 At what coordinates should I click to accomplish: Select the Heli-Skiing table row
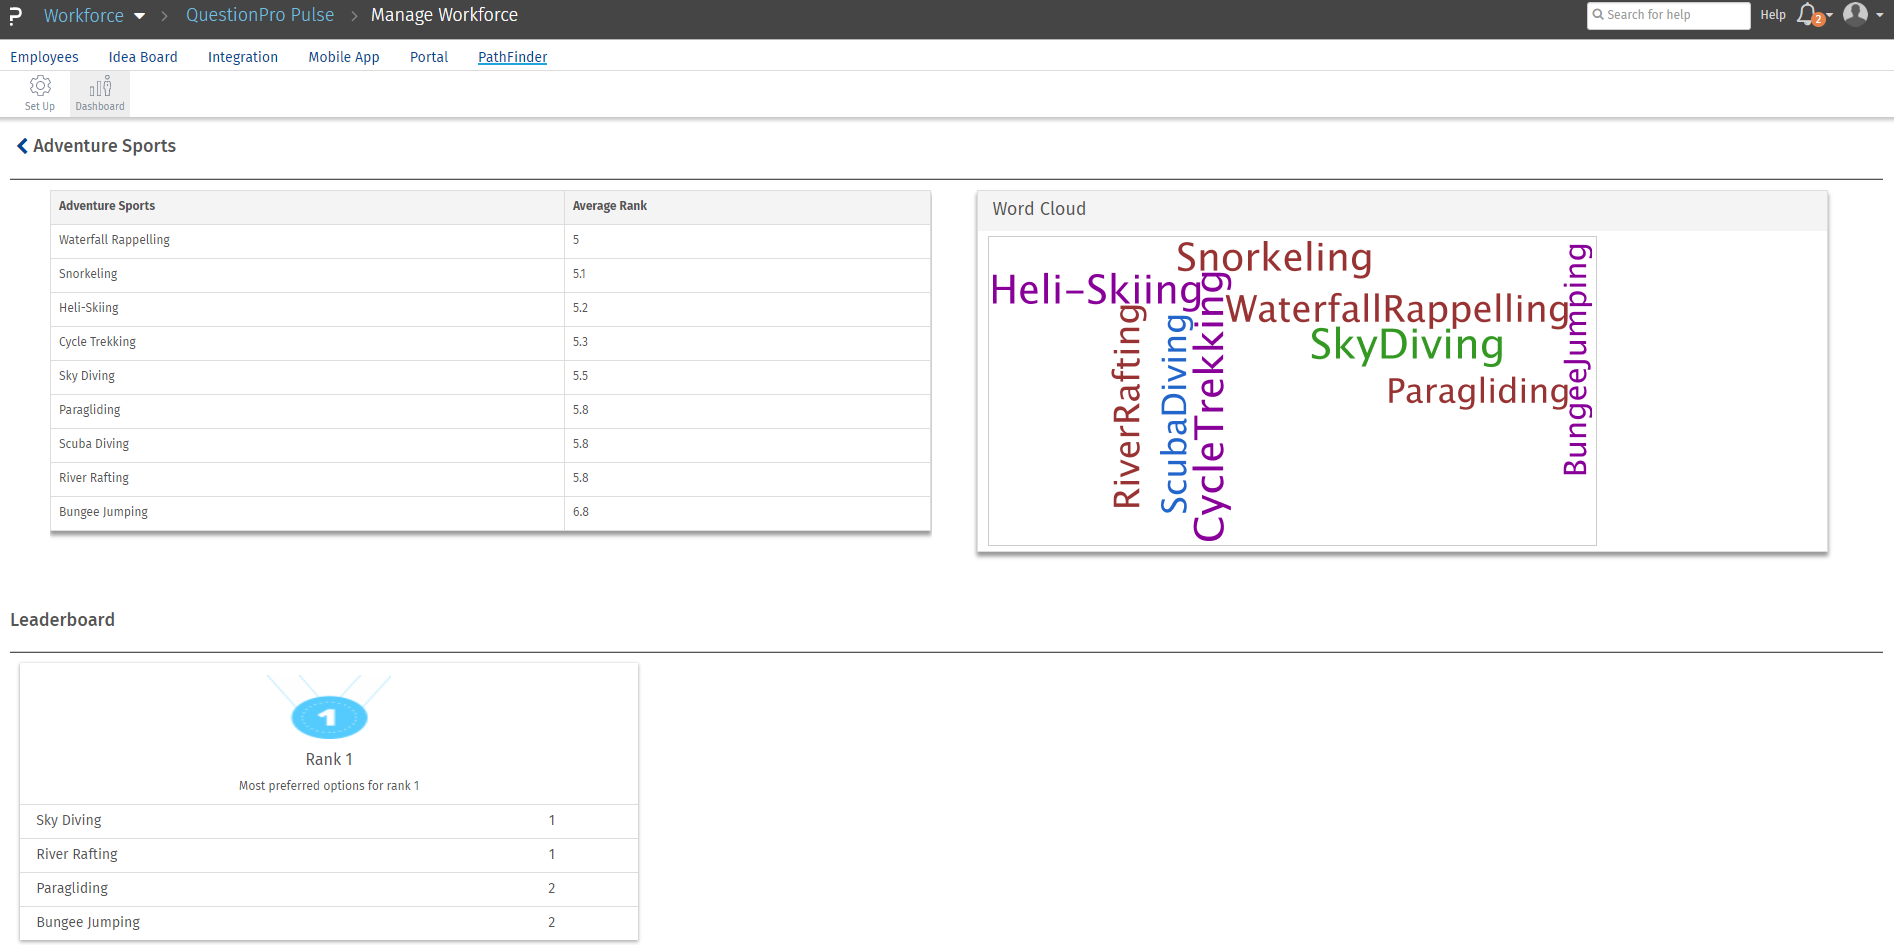(491, 309)
